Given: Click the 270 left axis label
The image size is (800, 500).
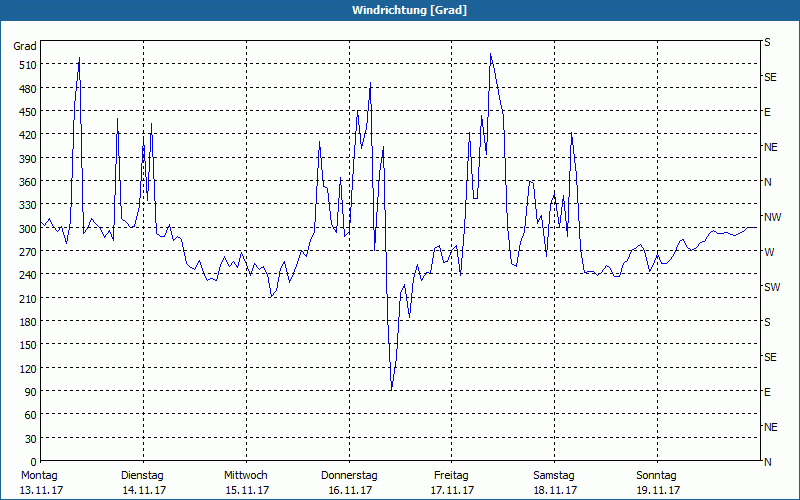Looking at the screenshot, I should point(28,252).
